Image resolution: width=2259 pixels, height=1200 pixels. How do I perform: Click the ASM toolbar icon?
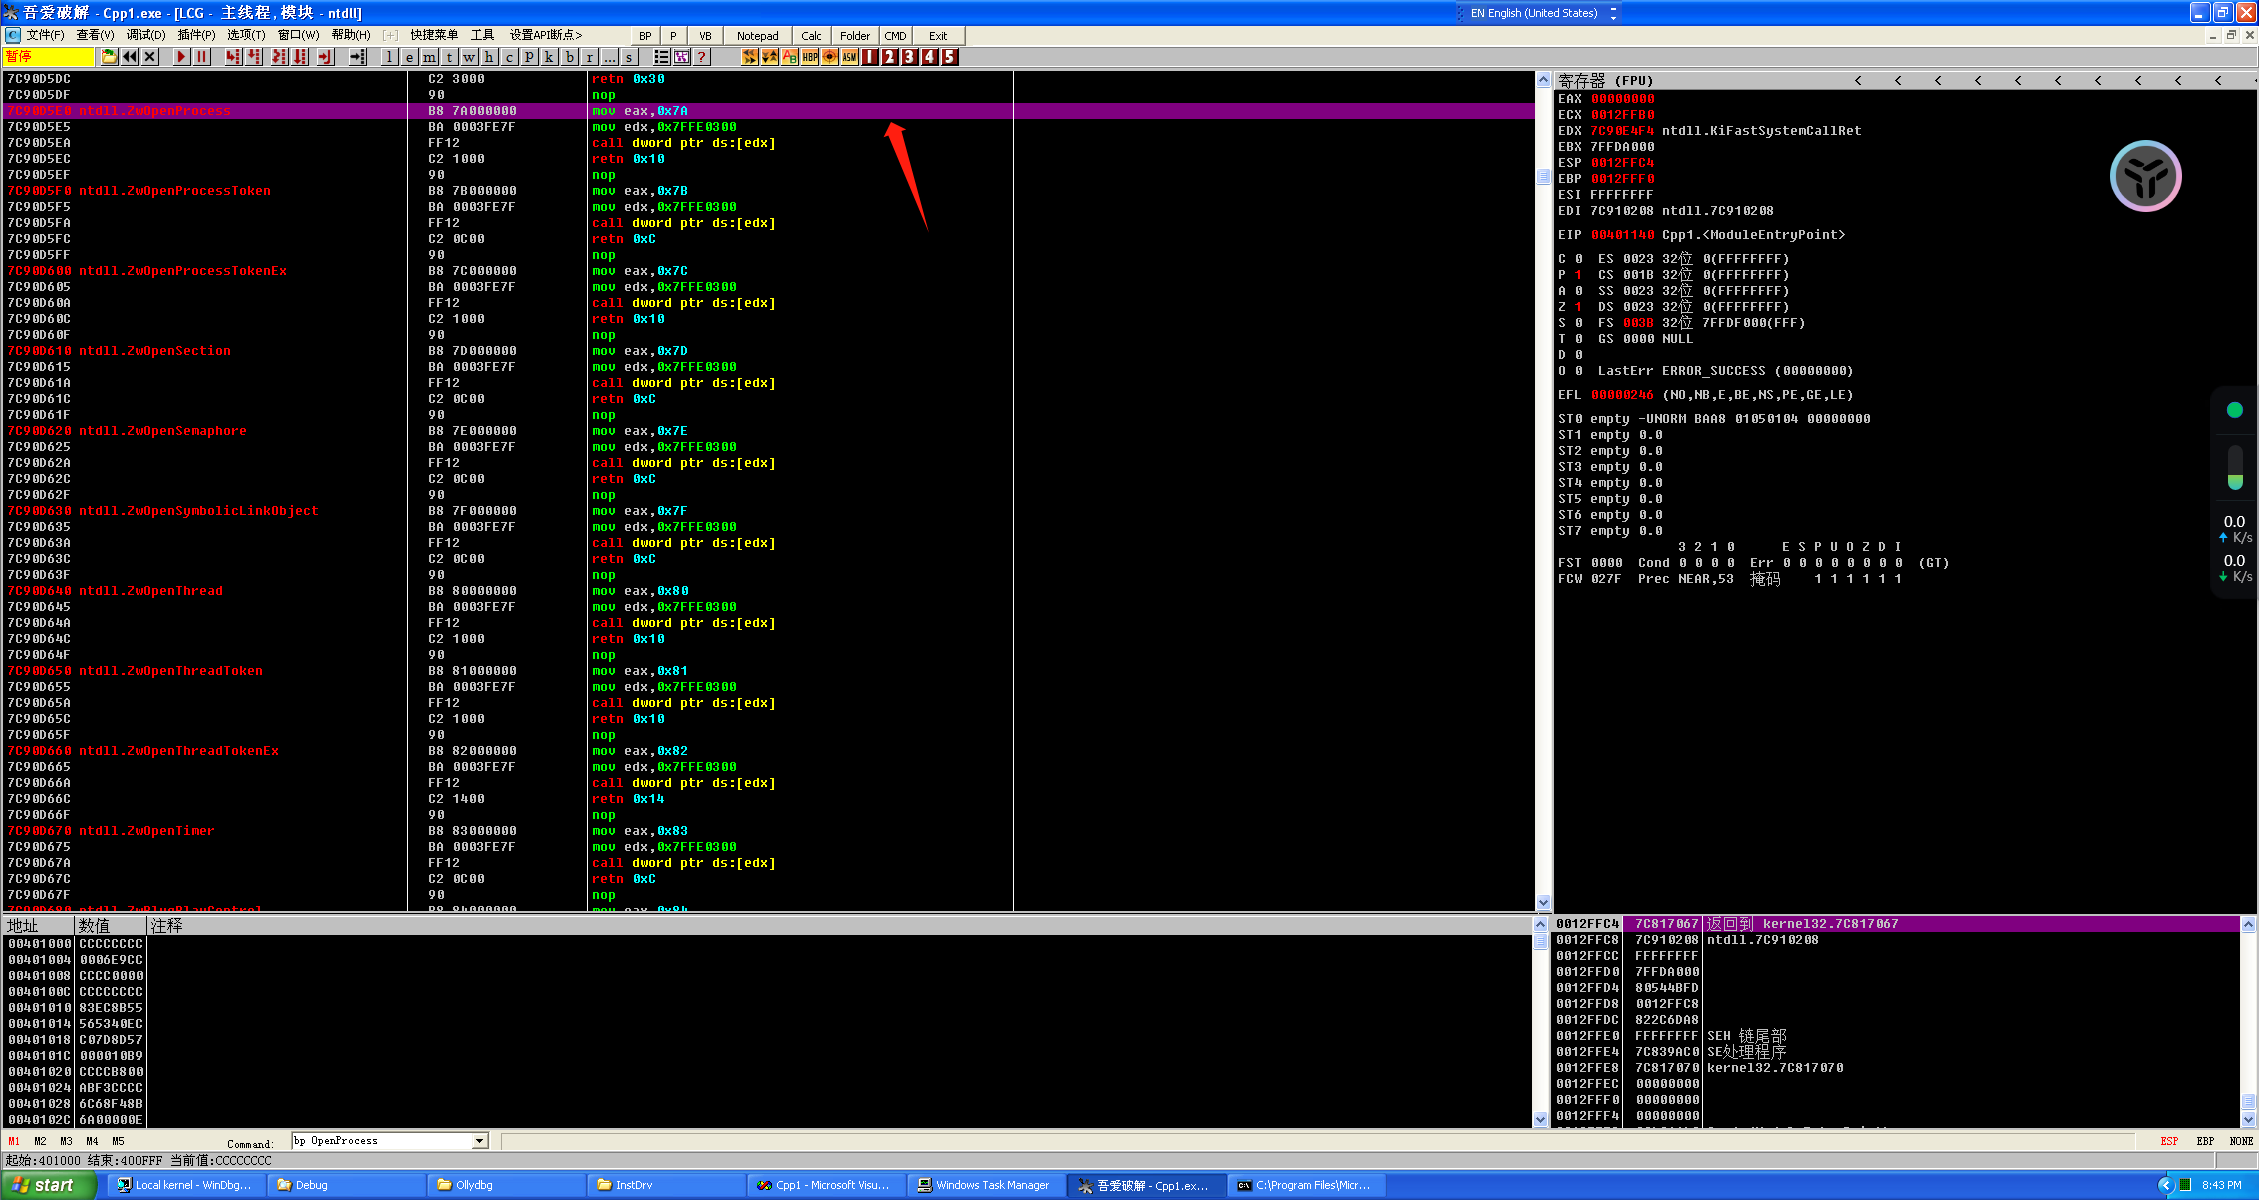click(x=850, y=57)
